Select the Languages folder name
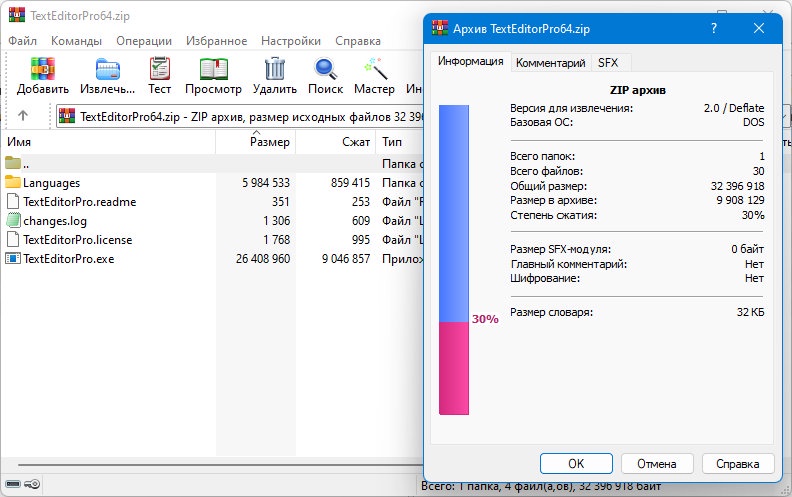Image resolution: width=792 pixels, height=497 pixels. [x=52, y=182]
